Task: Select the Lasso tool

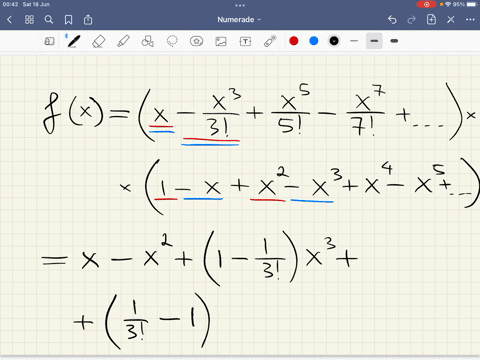Action: [172, 41]
